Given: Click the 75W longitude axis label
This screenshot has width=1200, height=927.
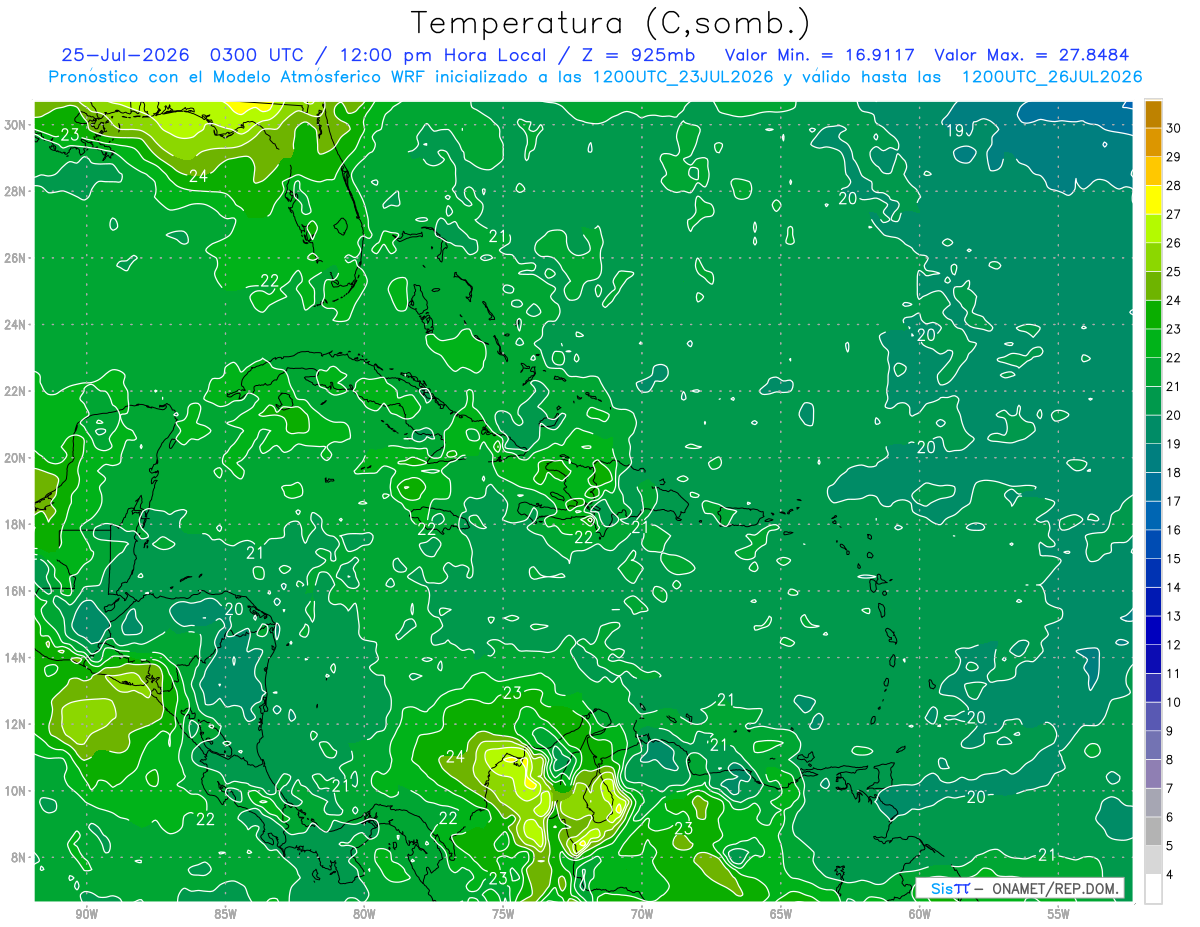Looking at the screenshot, I should [x=503, y=914].
